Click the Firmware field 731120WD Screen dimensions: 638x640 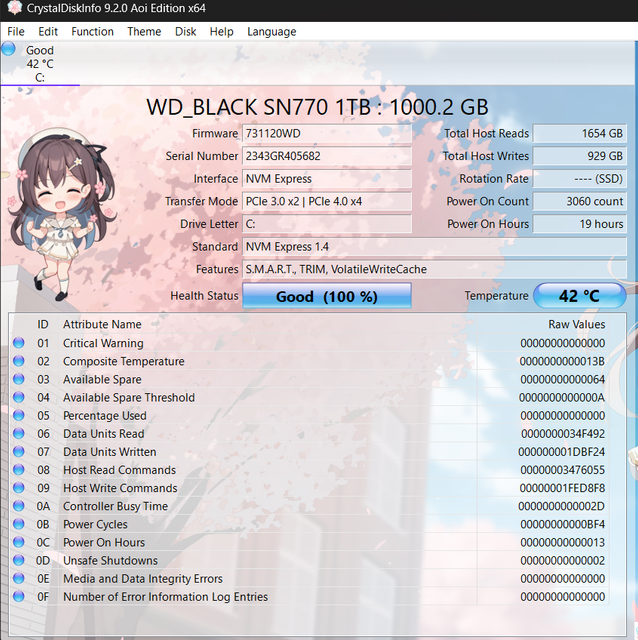327,133
